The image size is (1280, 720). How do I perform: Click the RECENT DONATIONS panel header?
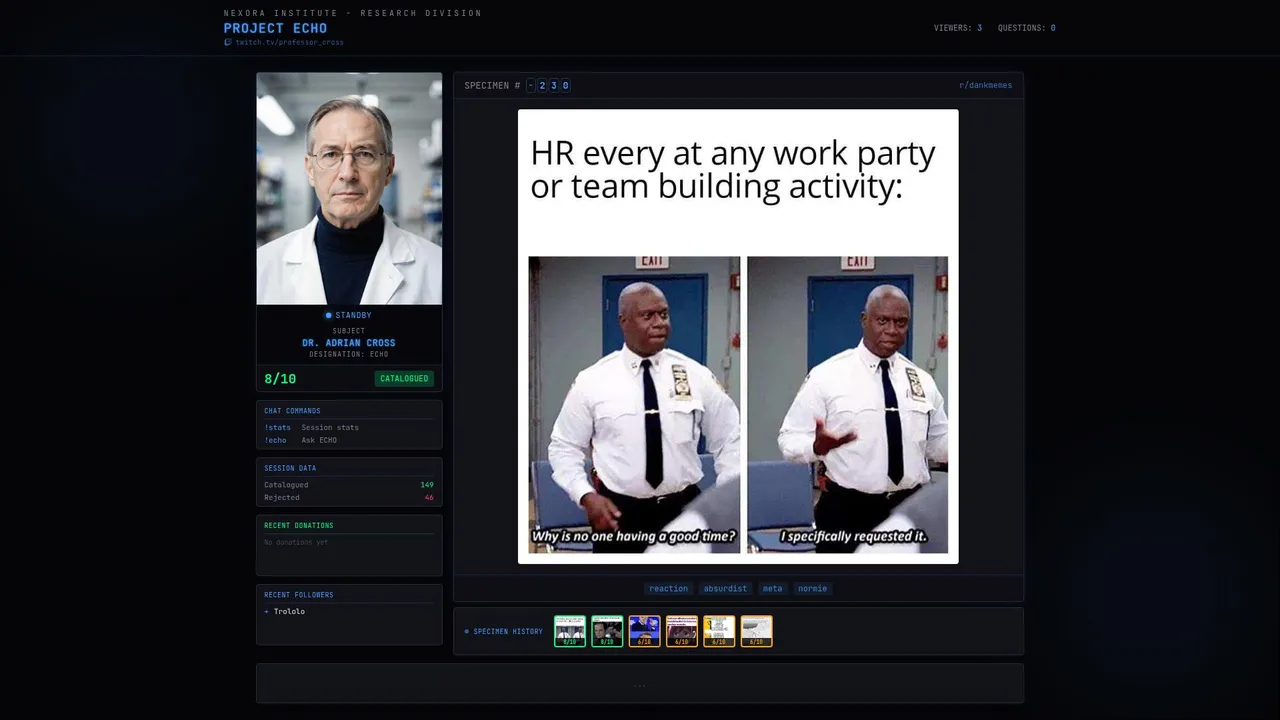click(x=299, y=525)
